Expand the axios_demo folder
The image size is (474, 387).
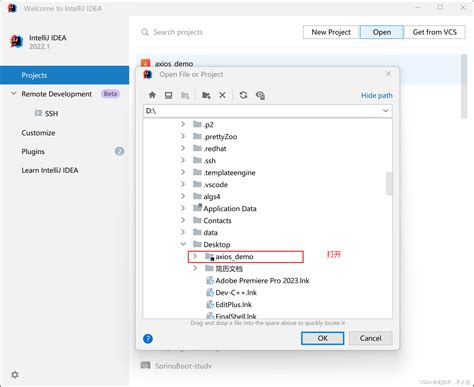195,256
